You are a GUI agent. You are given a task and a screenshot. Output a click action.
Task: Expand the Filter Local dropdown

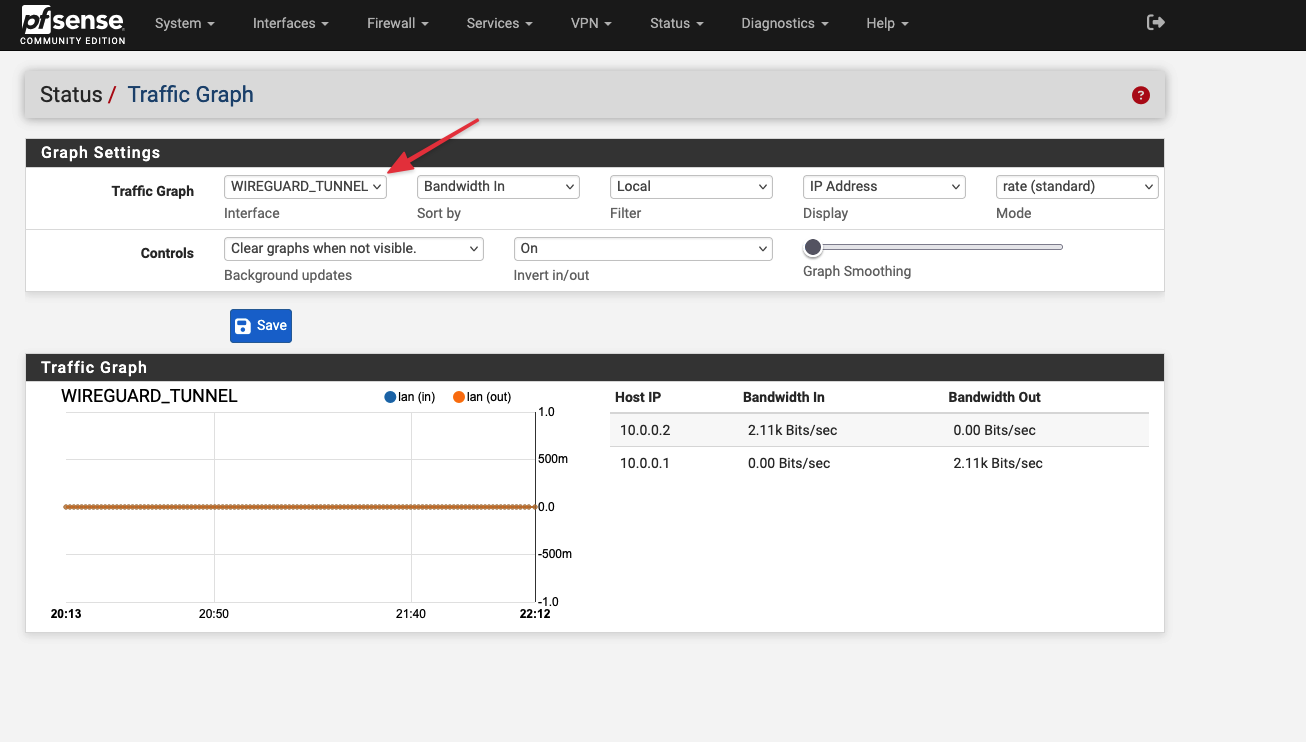pos(691,186)
